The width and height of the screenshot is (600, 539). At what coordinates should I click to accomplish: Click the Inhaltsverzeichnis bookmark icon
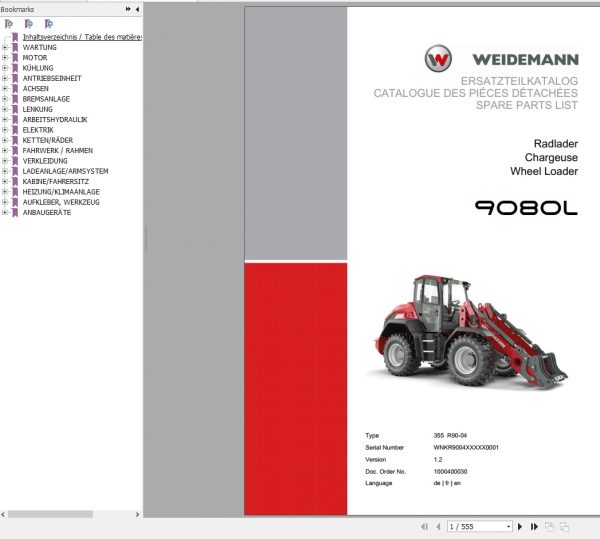tap(15, 37)
